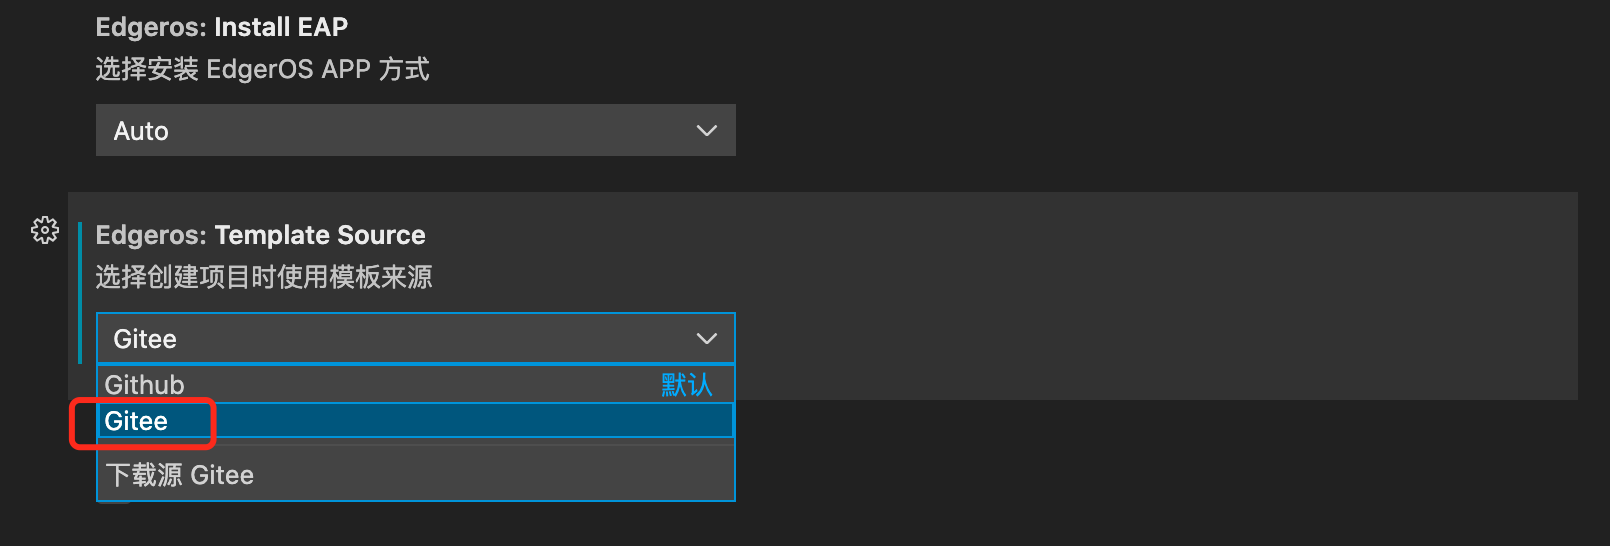Image resolution: width=1610 pixels, height=546 pixels.
Task: Collapse the Template Source Gitee select box
Action: click(416, 338)
